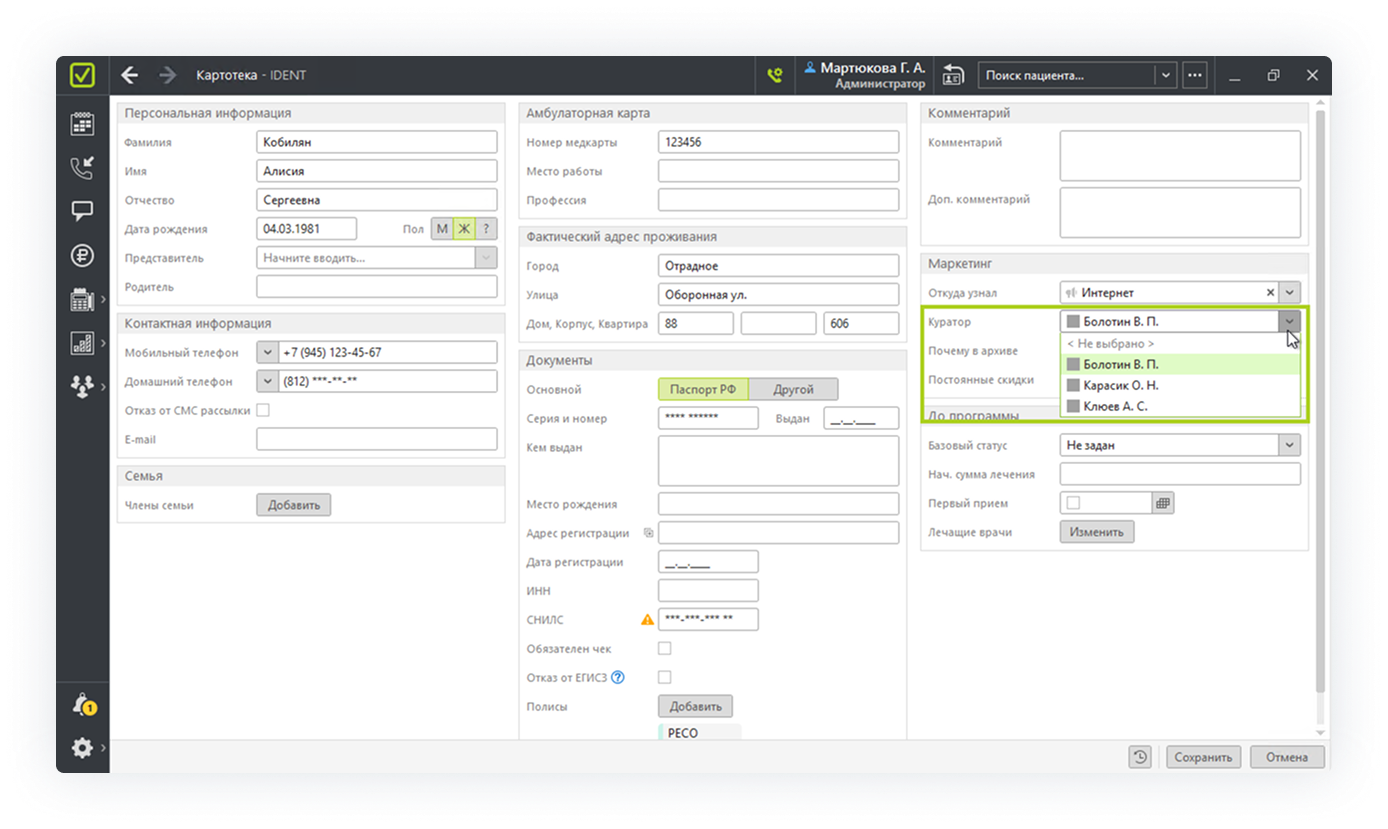Click the Город input field
The width and height of the screenshot is (1388, 829).
[x=779, y=266]
